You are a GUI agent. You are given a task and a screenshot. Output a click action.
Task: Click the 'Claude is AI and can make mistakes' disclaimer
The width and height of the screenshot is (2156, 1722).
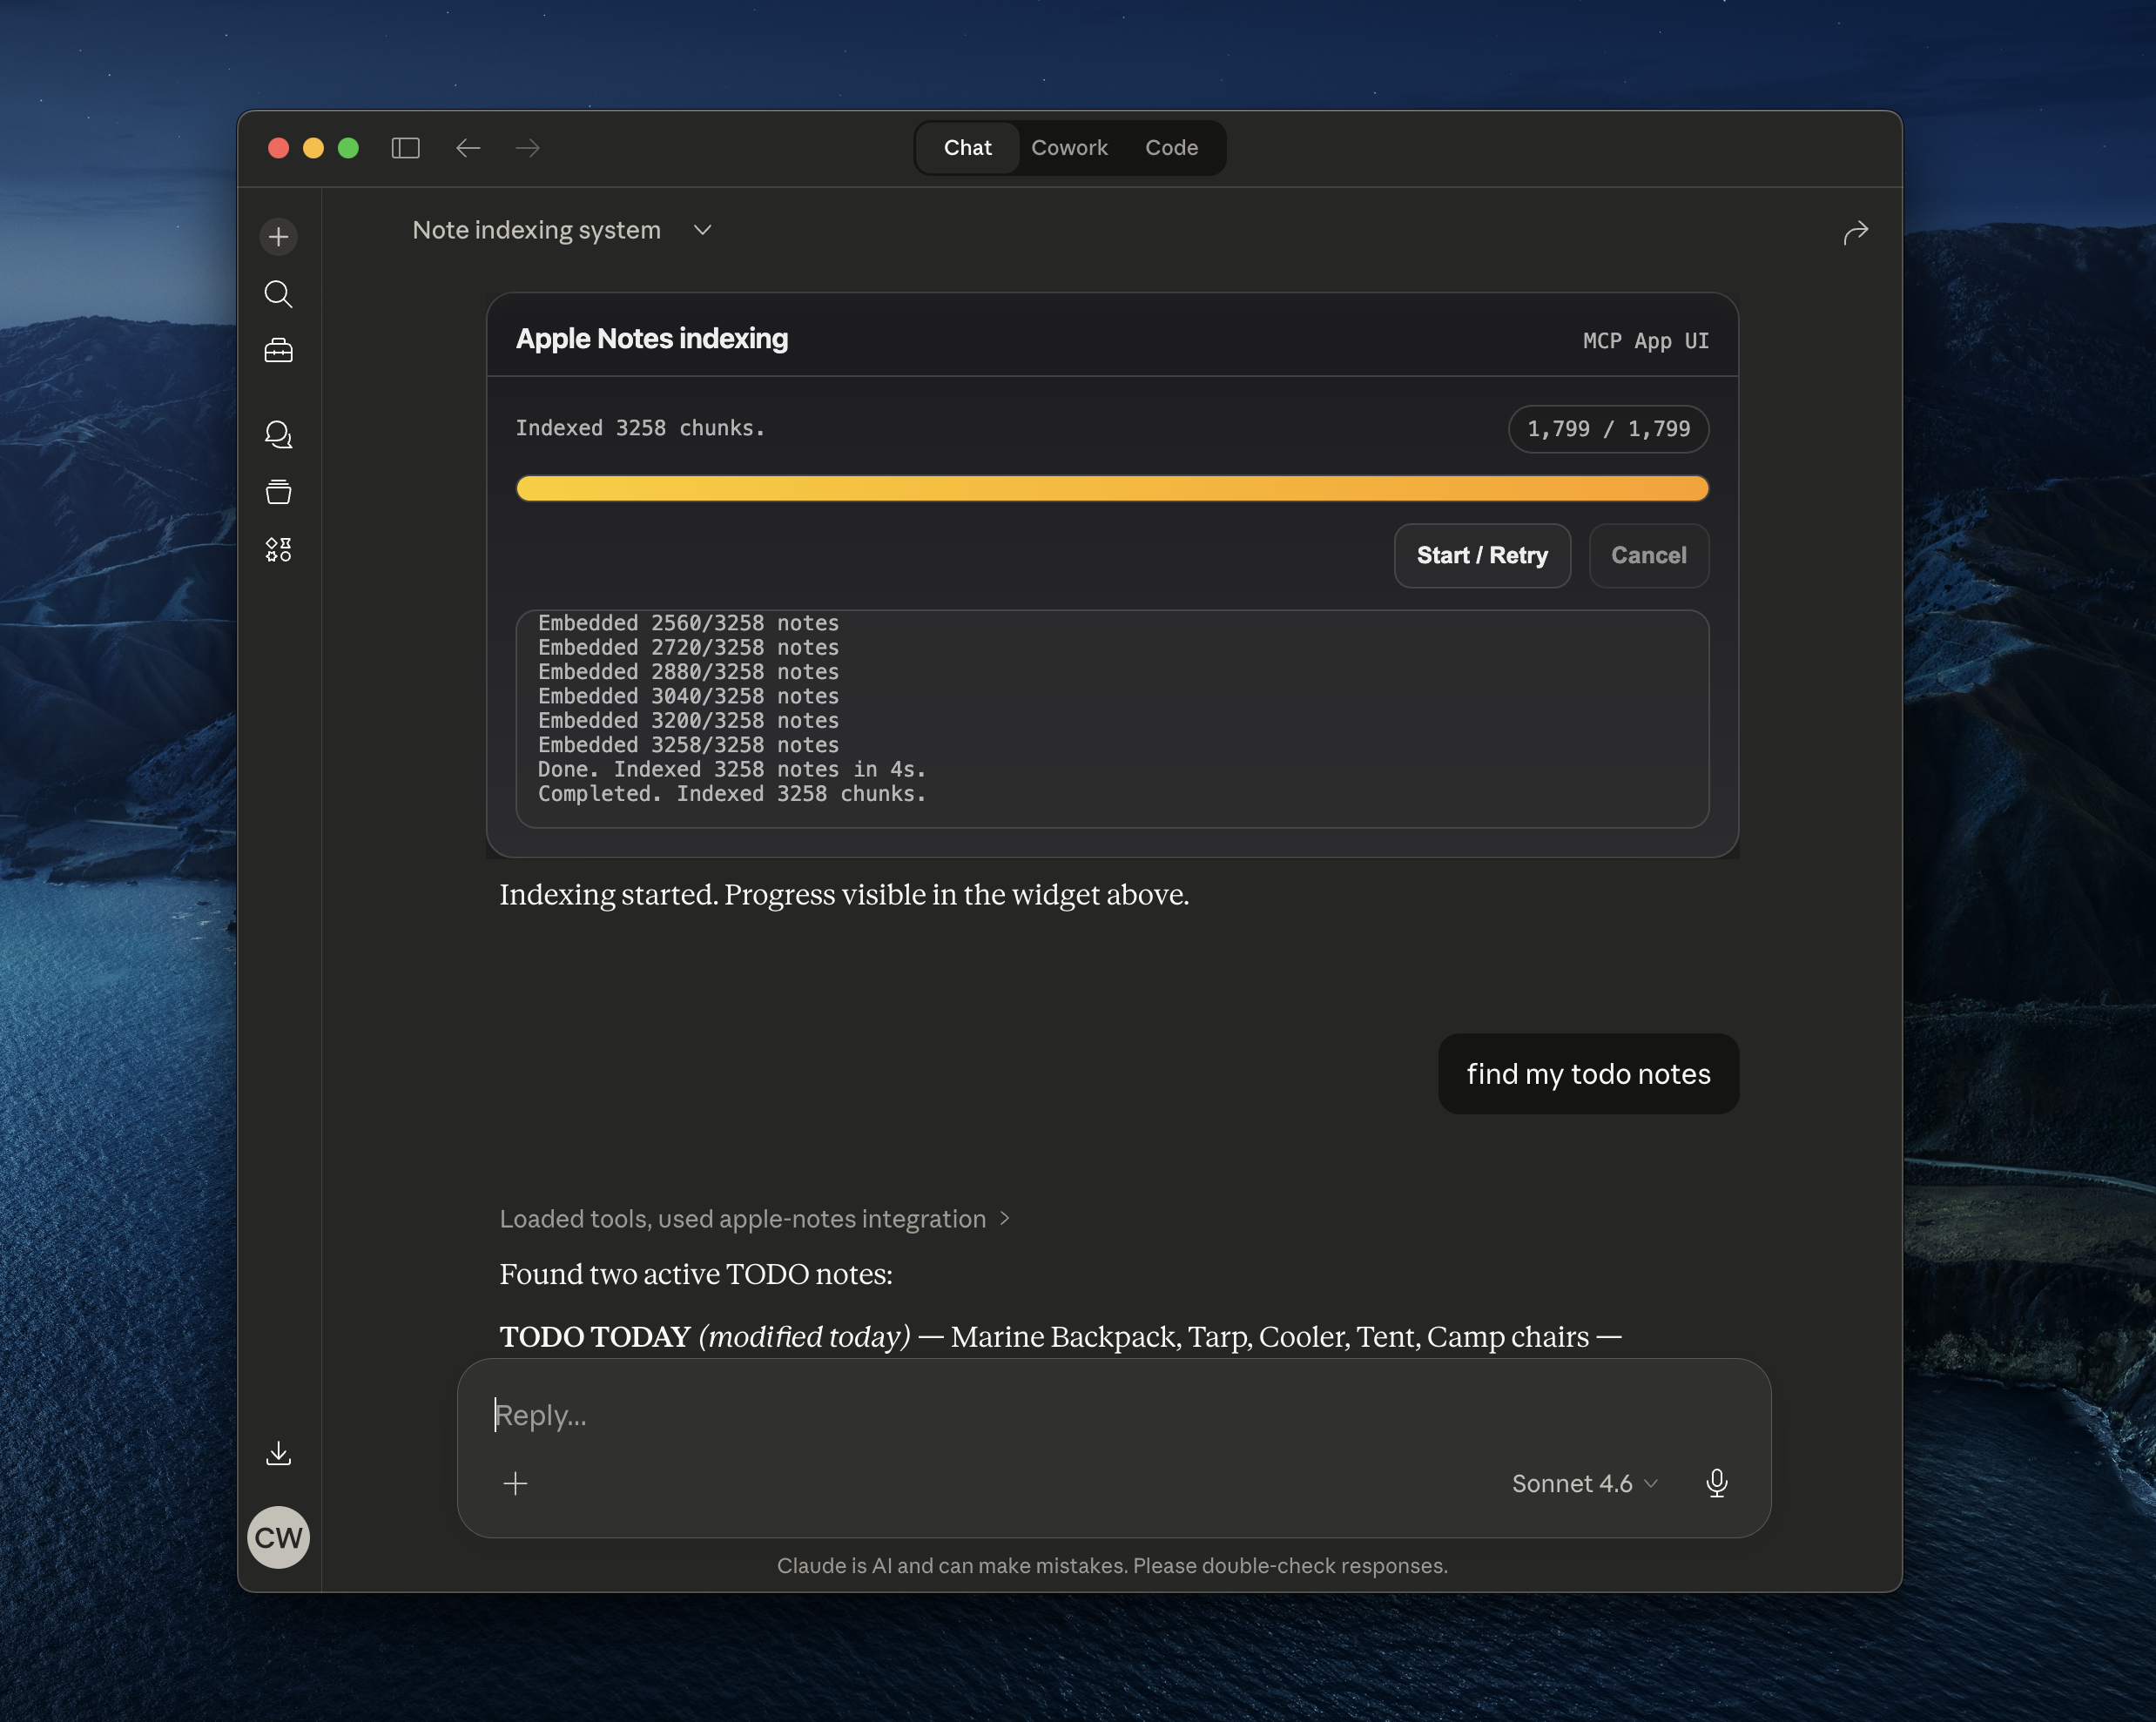pyautogui.click(x=1112, y=1566)
